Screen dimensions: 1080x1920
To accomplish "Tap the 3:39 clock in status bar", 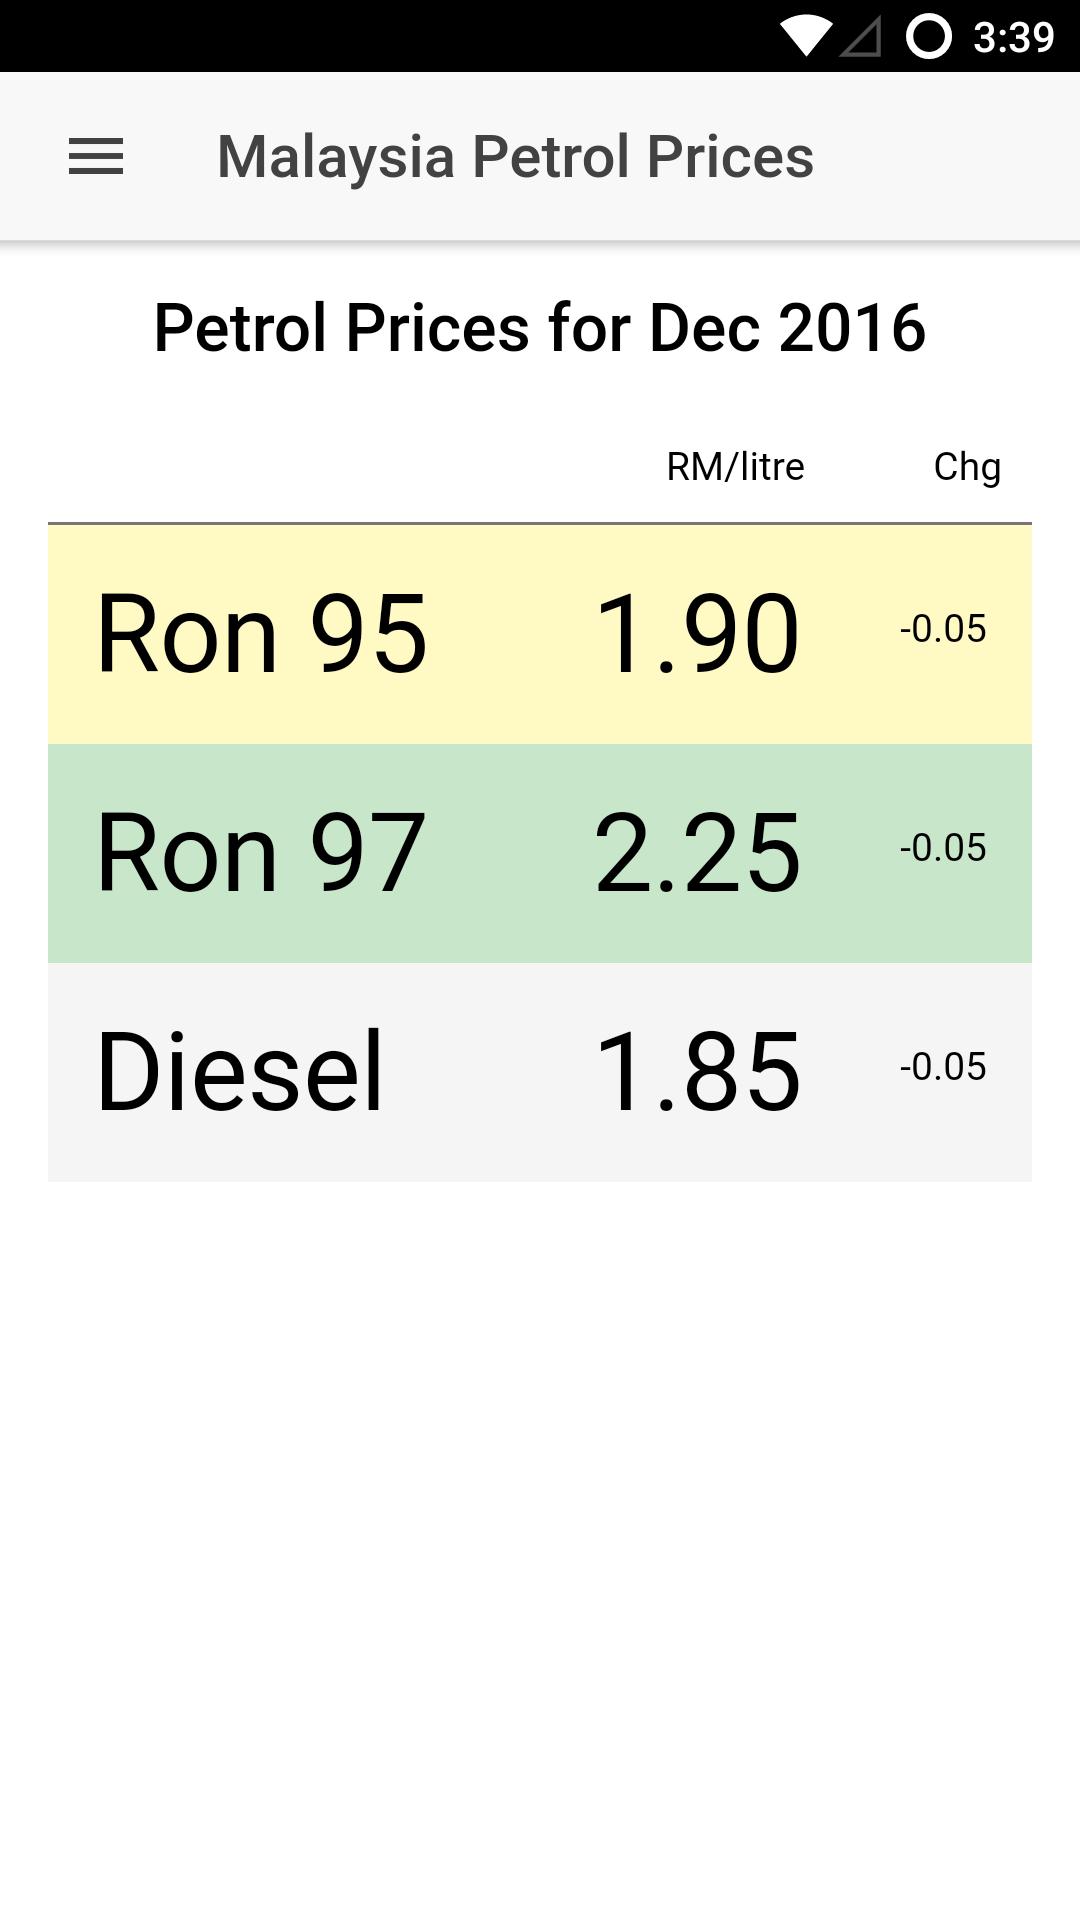I will 1013,37.
